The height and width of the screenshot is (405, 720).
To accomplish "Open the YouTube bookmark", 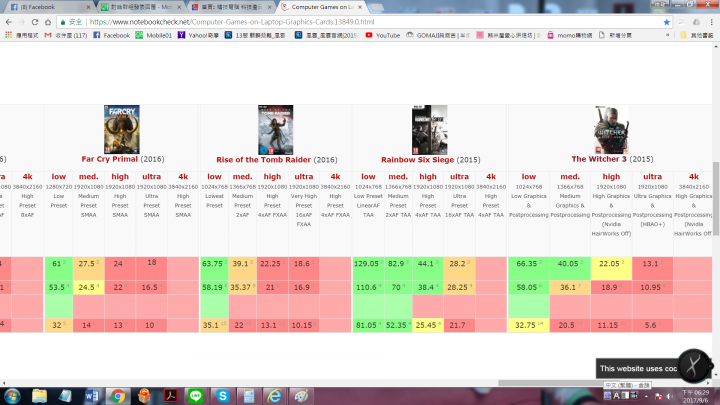I will [382, 35].
